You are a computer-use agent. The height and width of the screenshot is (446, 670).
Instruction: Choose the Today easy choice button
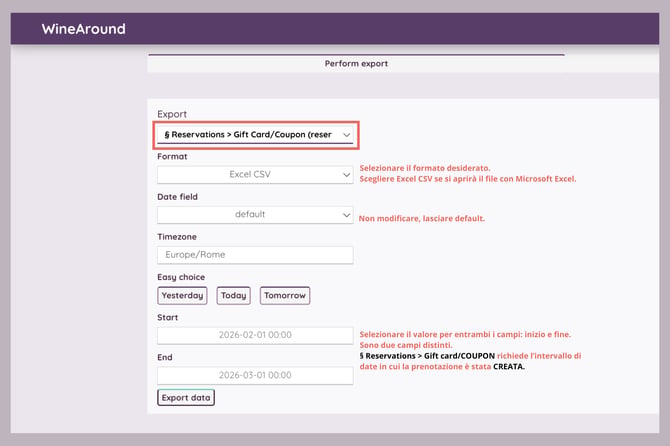(x=233, y=296)
